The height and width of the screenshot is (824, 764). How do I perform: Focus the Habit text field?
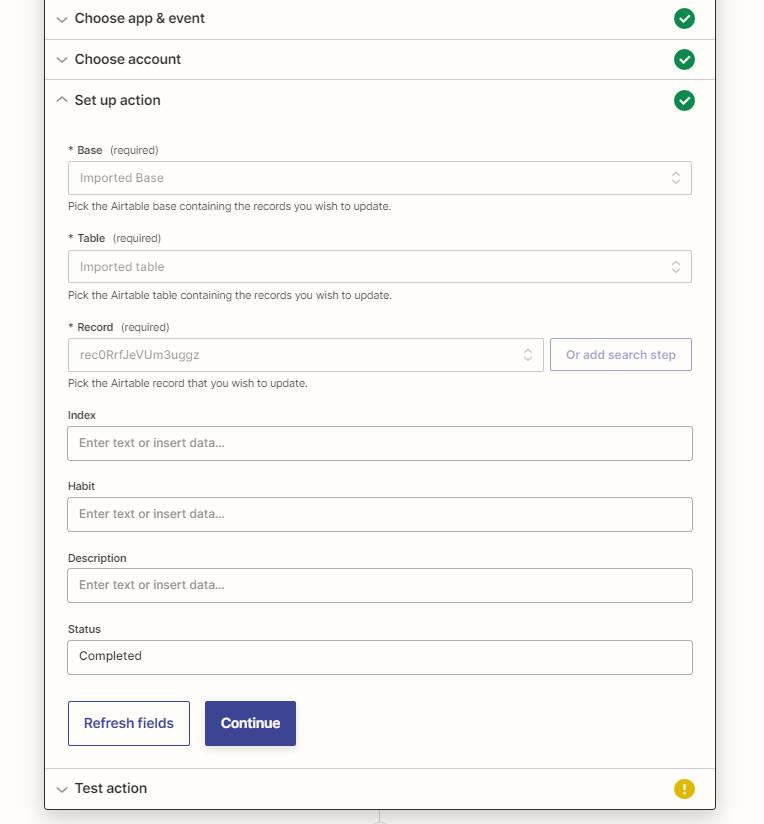pyautogui.click(x=379, y=514)
